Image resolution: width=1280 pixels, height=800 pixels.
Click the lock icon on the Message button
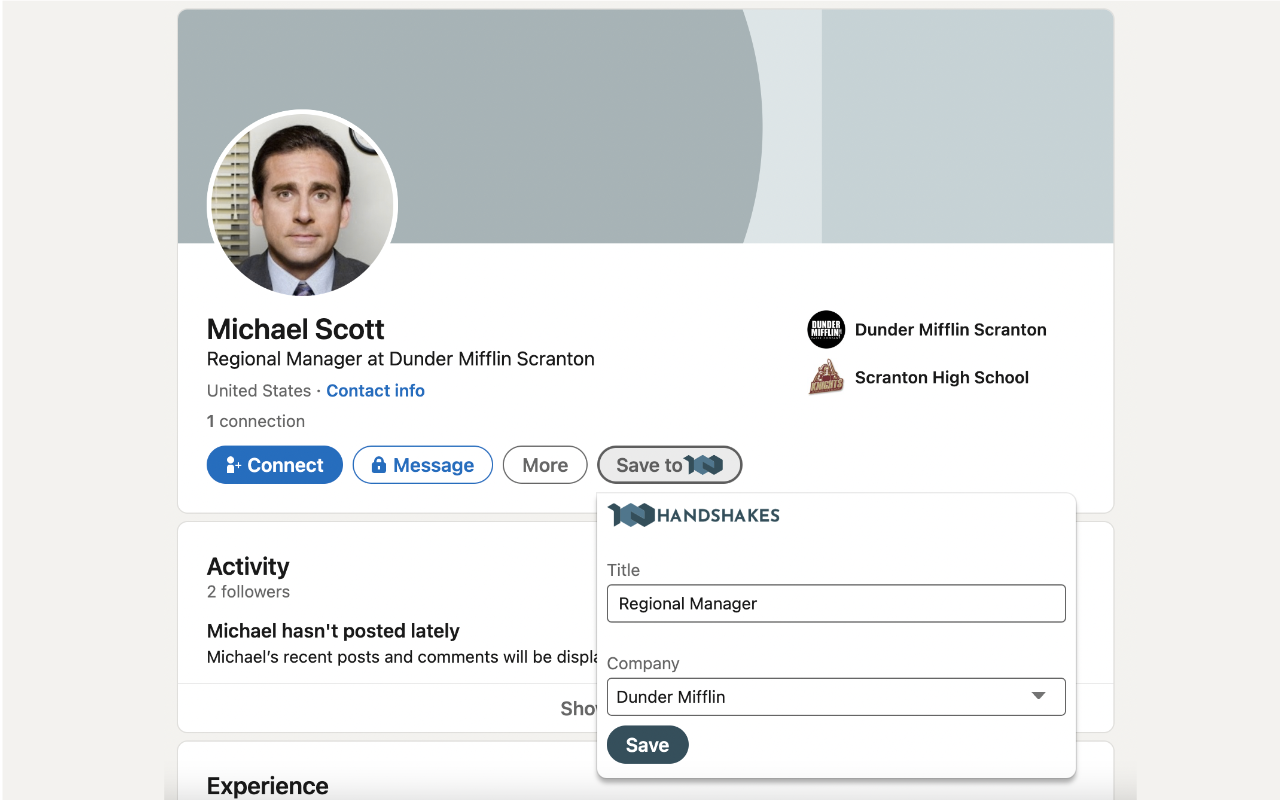tap(379, 465)
